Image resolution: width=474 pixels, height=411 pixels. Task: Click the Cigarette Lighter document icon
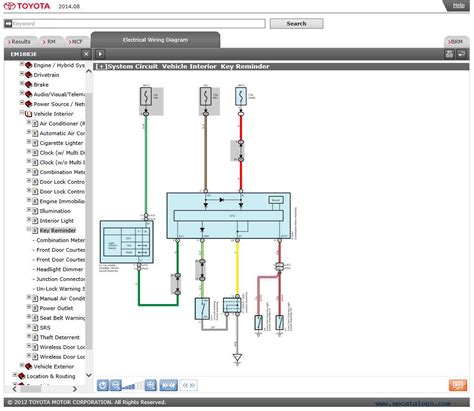coord(35,143)
